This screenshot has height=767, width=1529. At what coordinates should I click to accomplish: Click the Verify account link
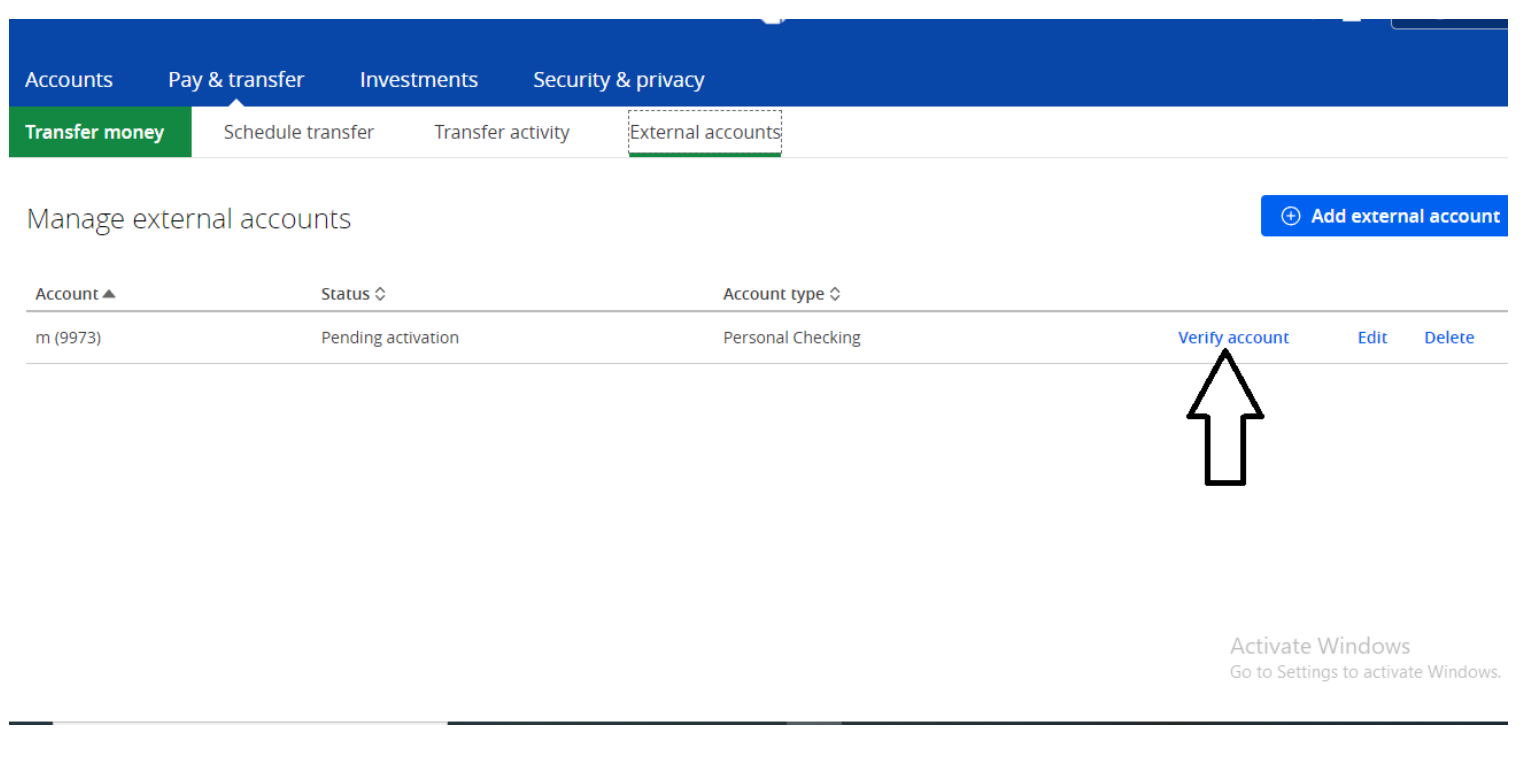click(x=1233, y=338)
